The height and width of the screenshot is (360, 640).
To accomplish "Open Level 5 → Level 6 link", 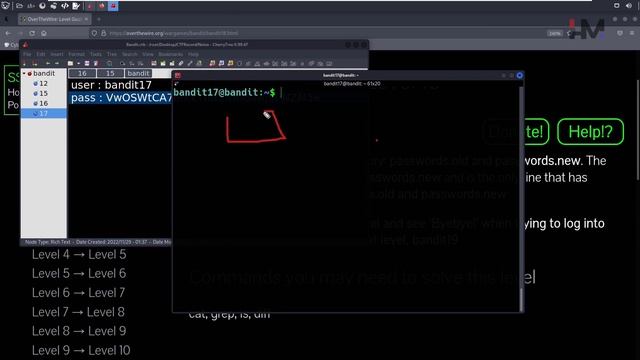I will coord(79,274).
